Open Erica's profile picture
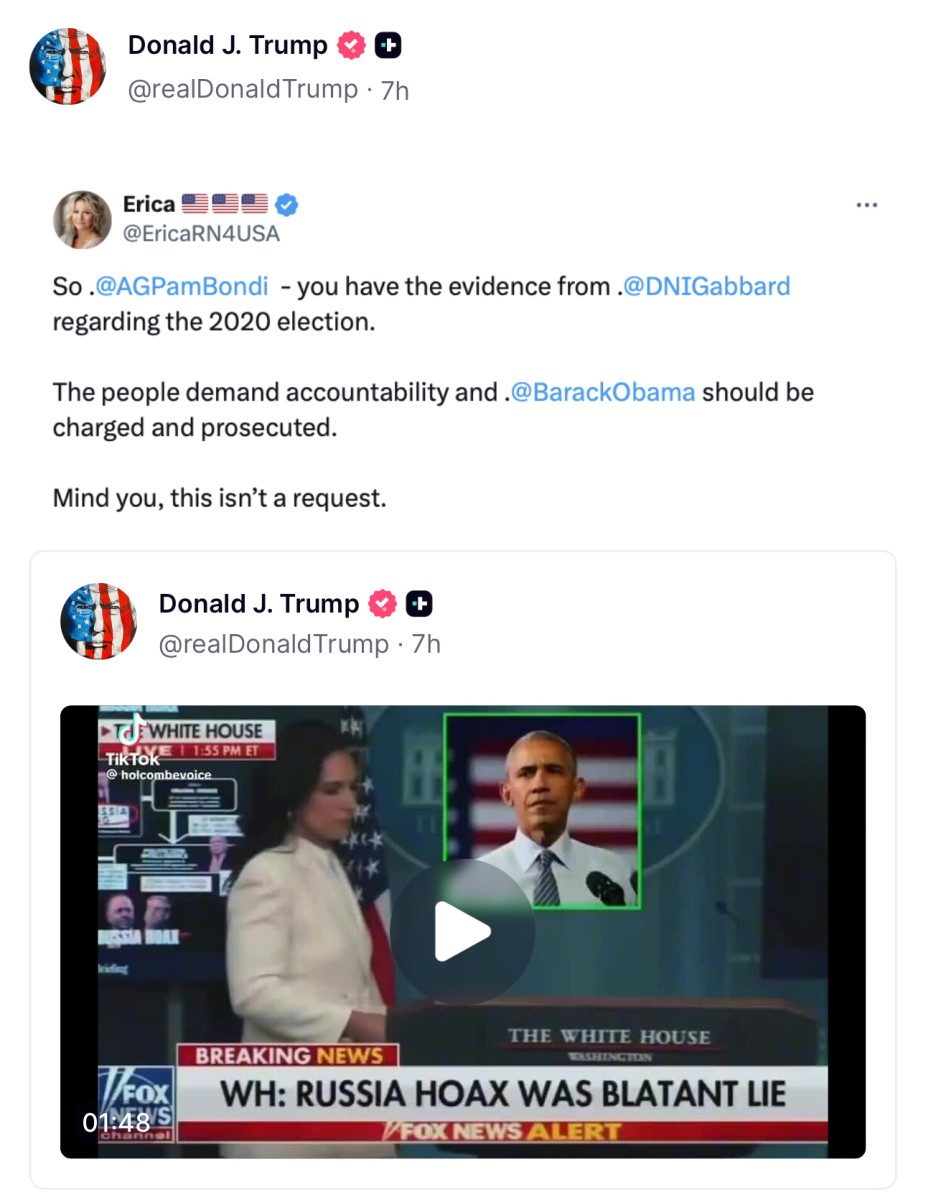 [82, 218]
